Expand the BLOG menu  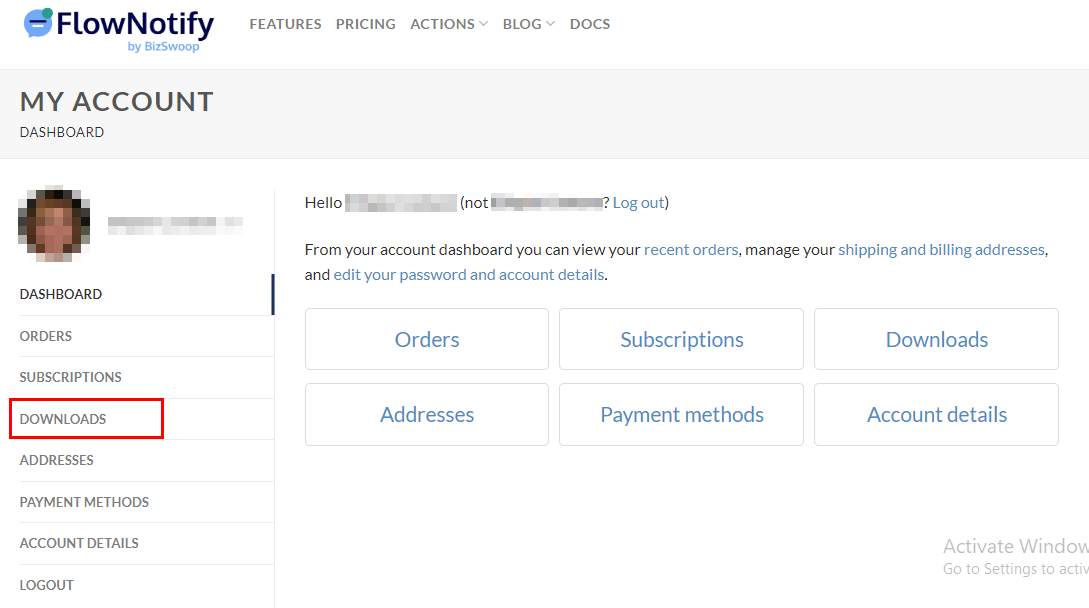point(523,23)
